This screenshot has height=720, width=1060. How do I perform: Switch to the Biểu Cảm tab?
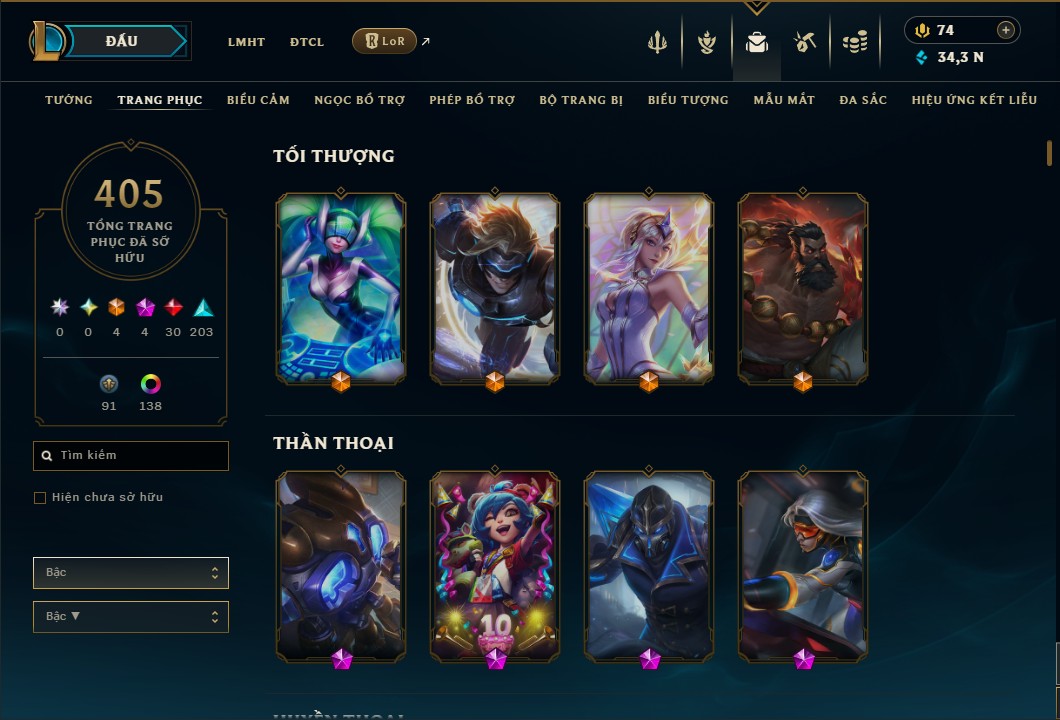point(258,100)
